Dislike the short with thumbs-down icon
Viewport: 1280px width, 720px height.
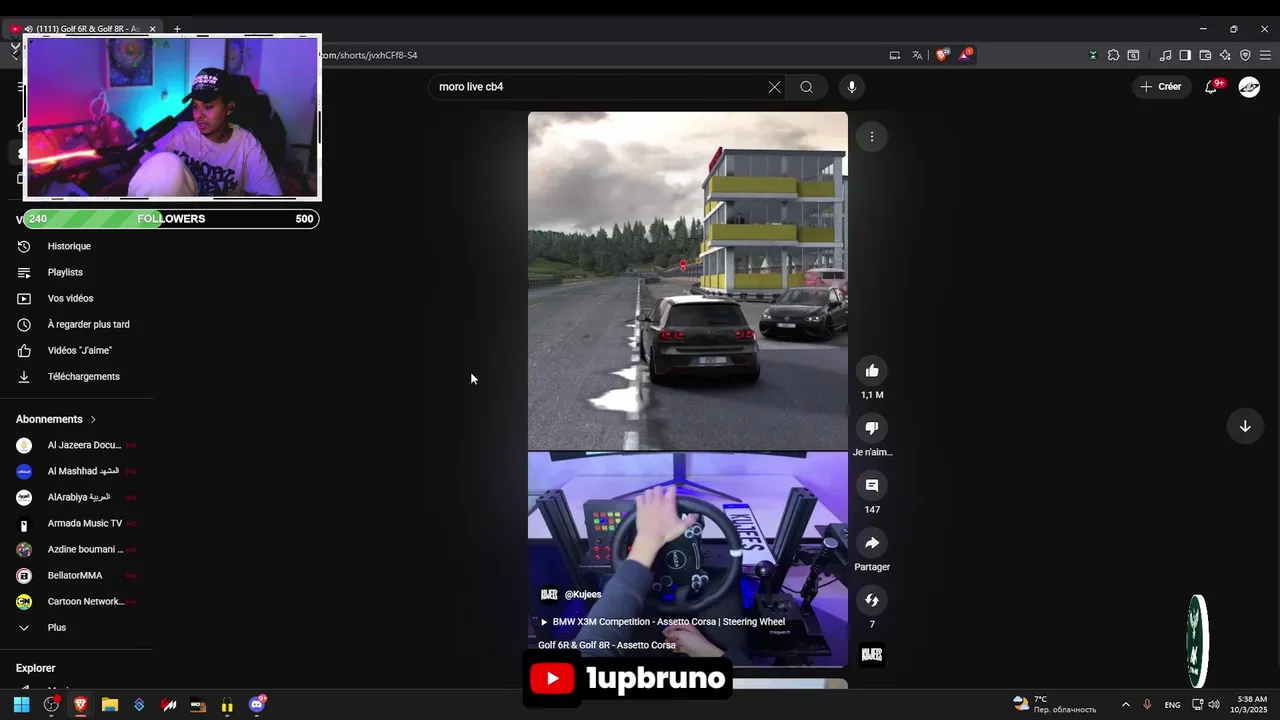click(872, 428)
